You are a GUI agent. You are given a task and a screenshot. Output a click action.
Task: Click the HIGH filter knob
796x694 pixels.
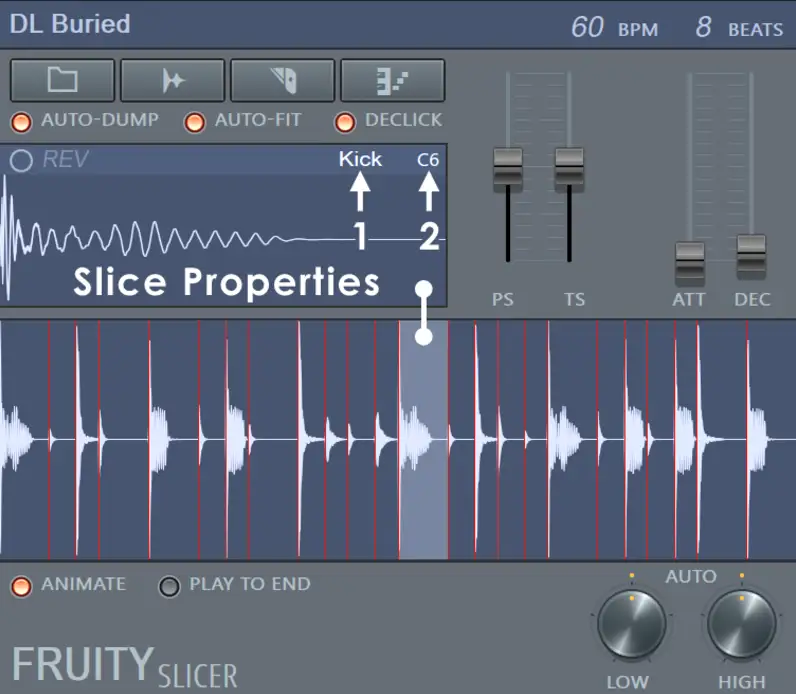(x=742, y=624)
